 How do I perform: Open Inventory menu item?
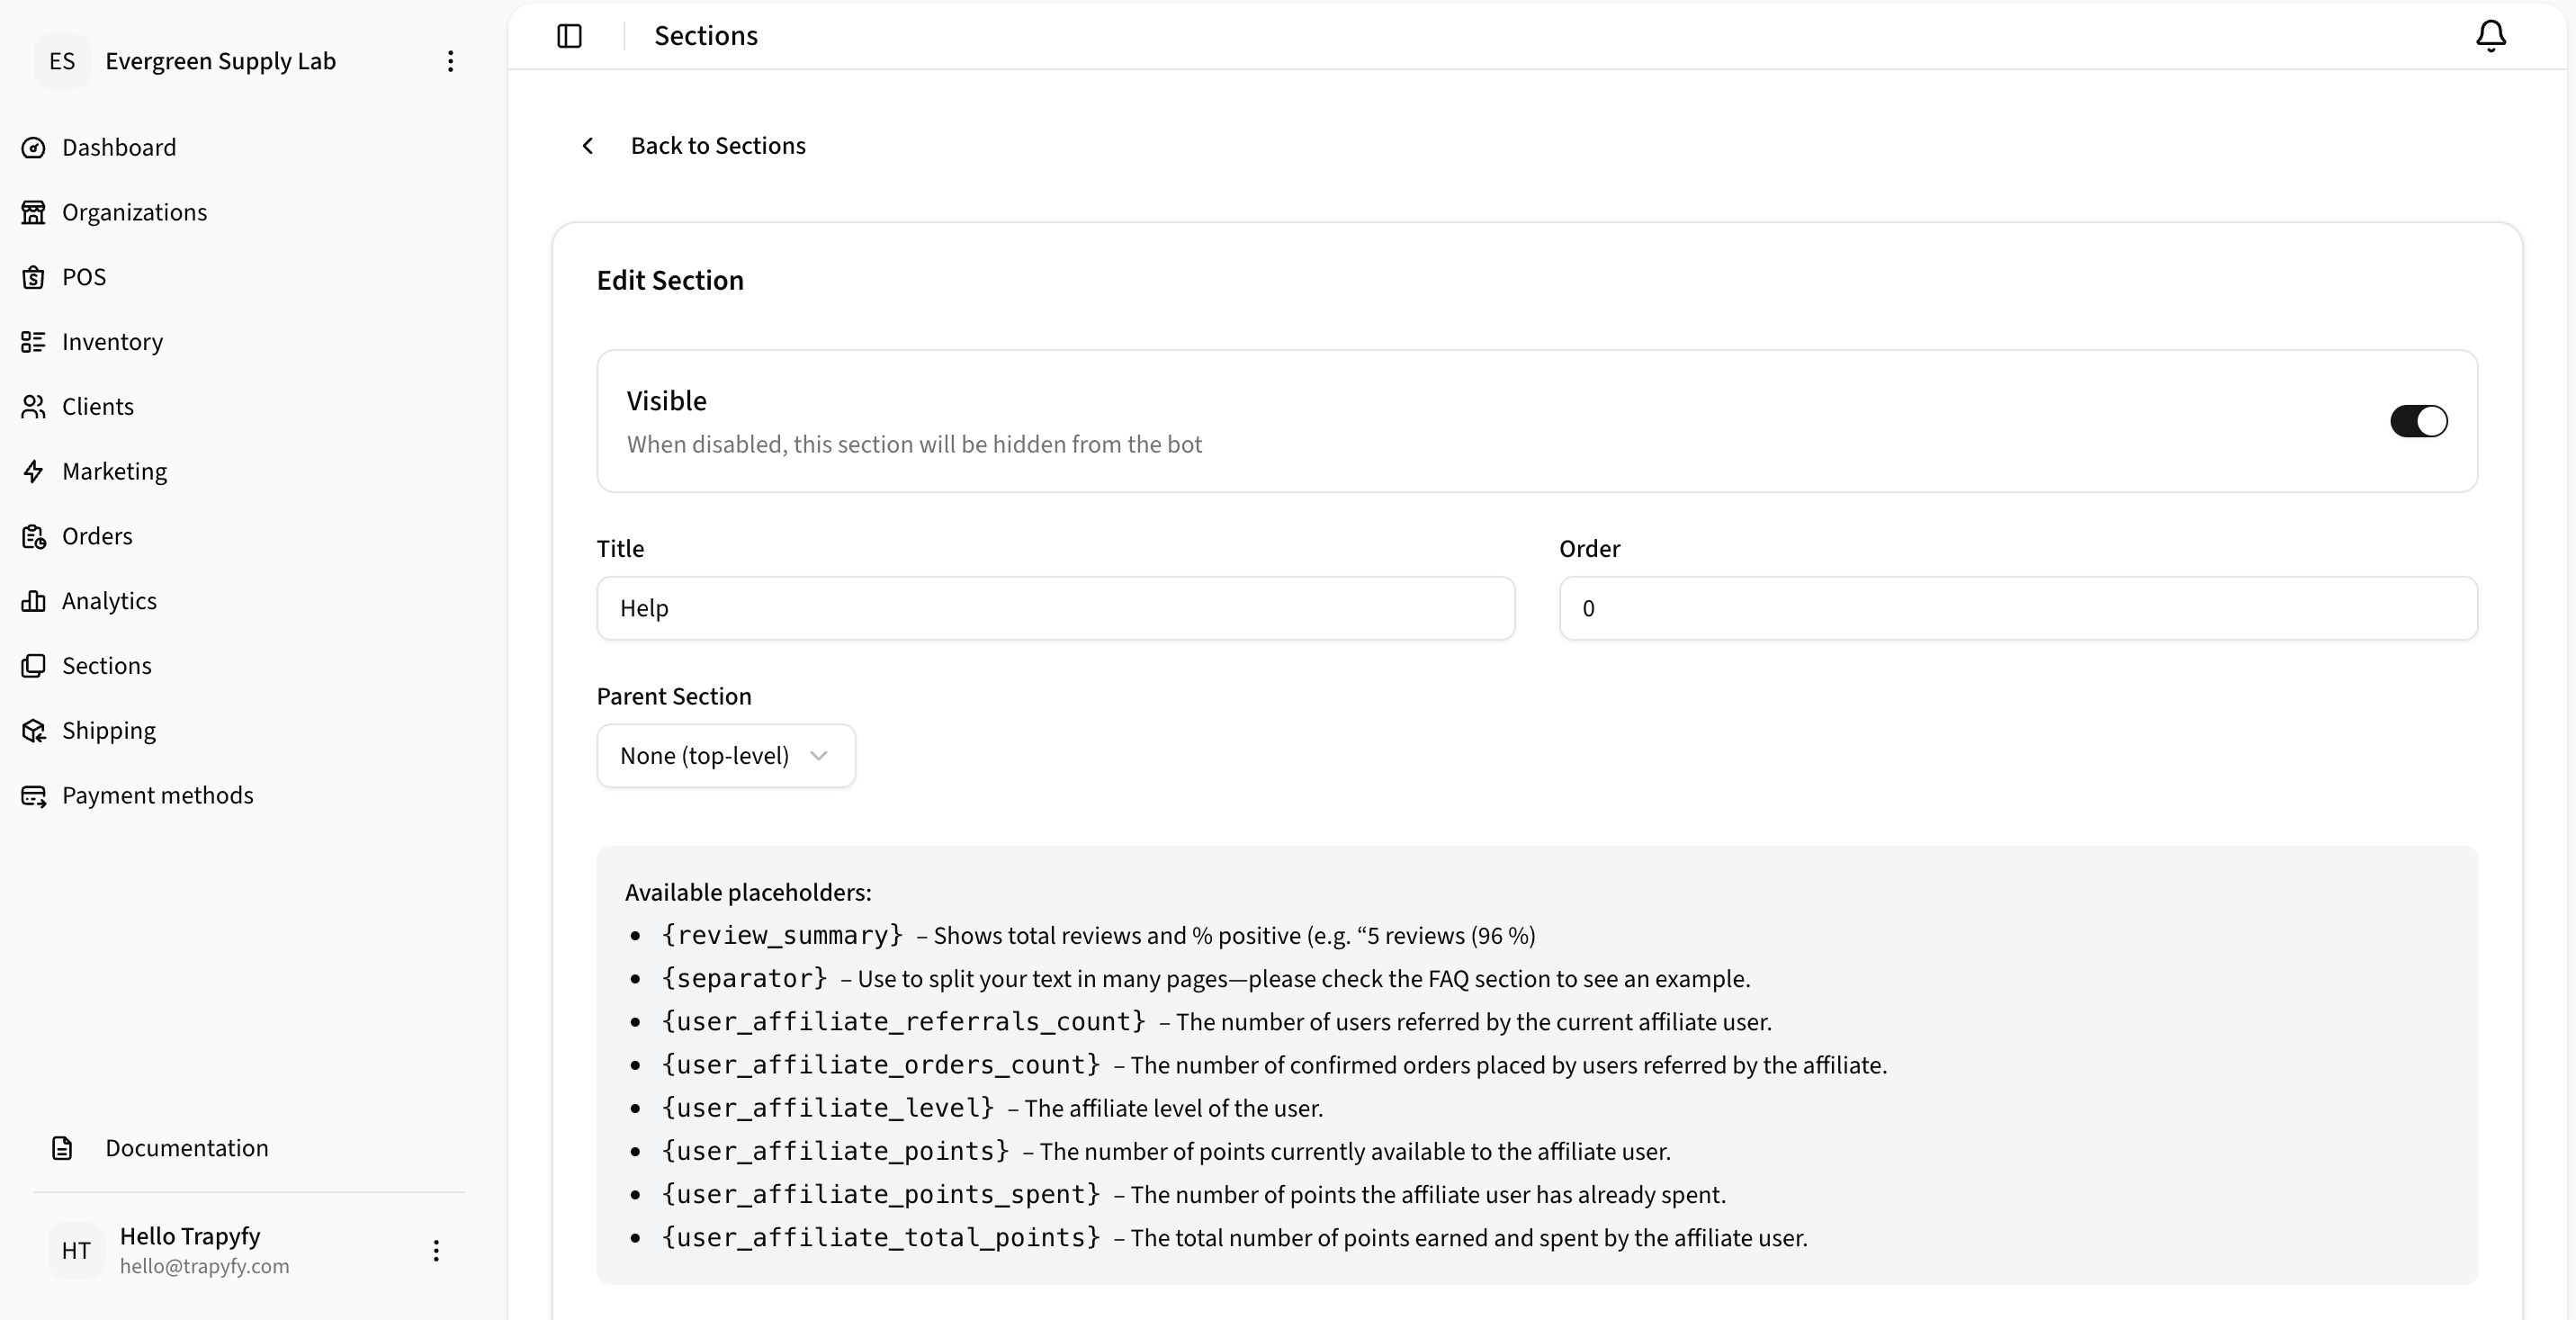coord(113,342)
